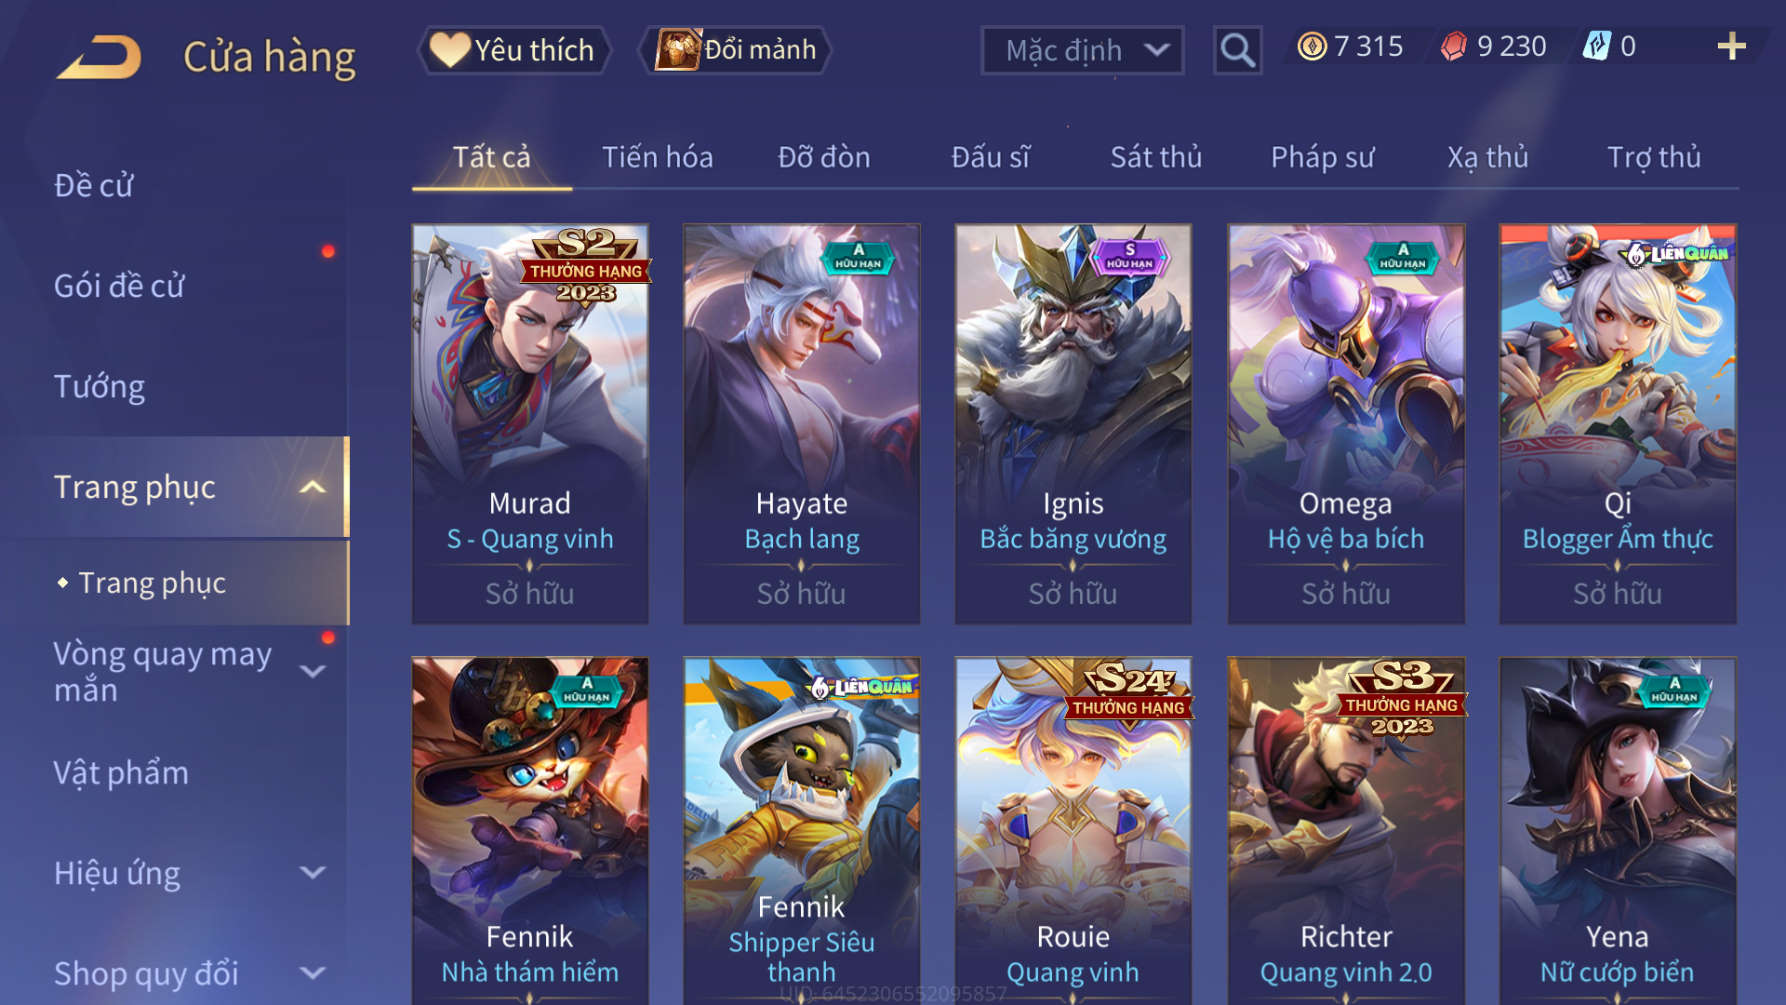The width and height of the screenshot is (1786, 1005).
Task: Collapse the Trang phục sidebar section
Action: (313, 487)
